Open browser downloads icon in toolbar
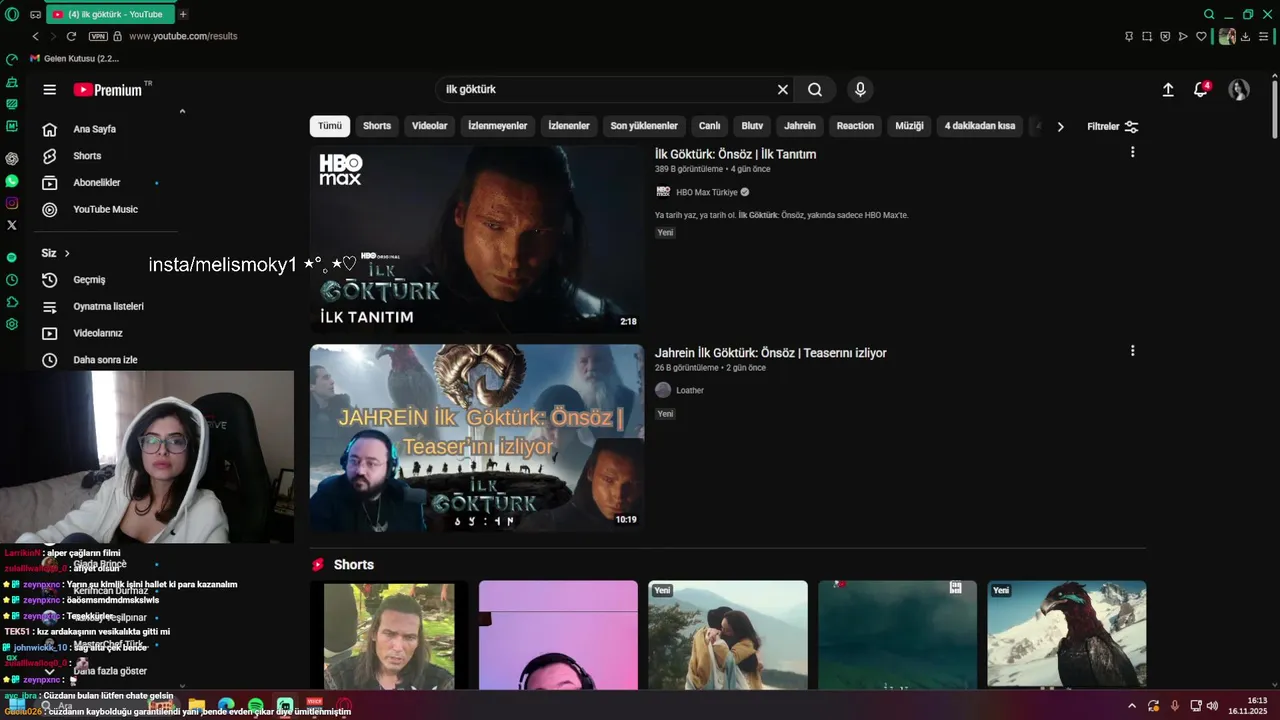This screenshot has width=1280, height=720. (x=1245, y=36)
